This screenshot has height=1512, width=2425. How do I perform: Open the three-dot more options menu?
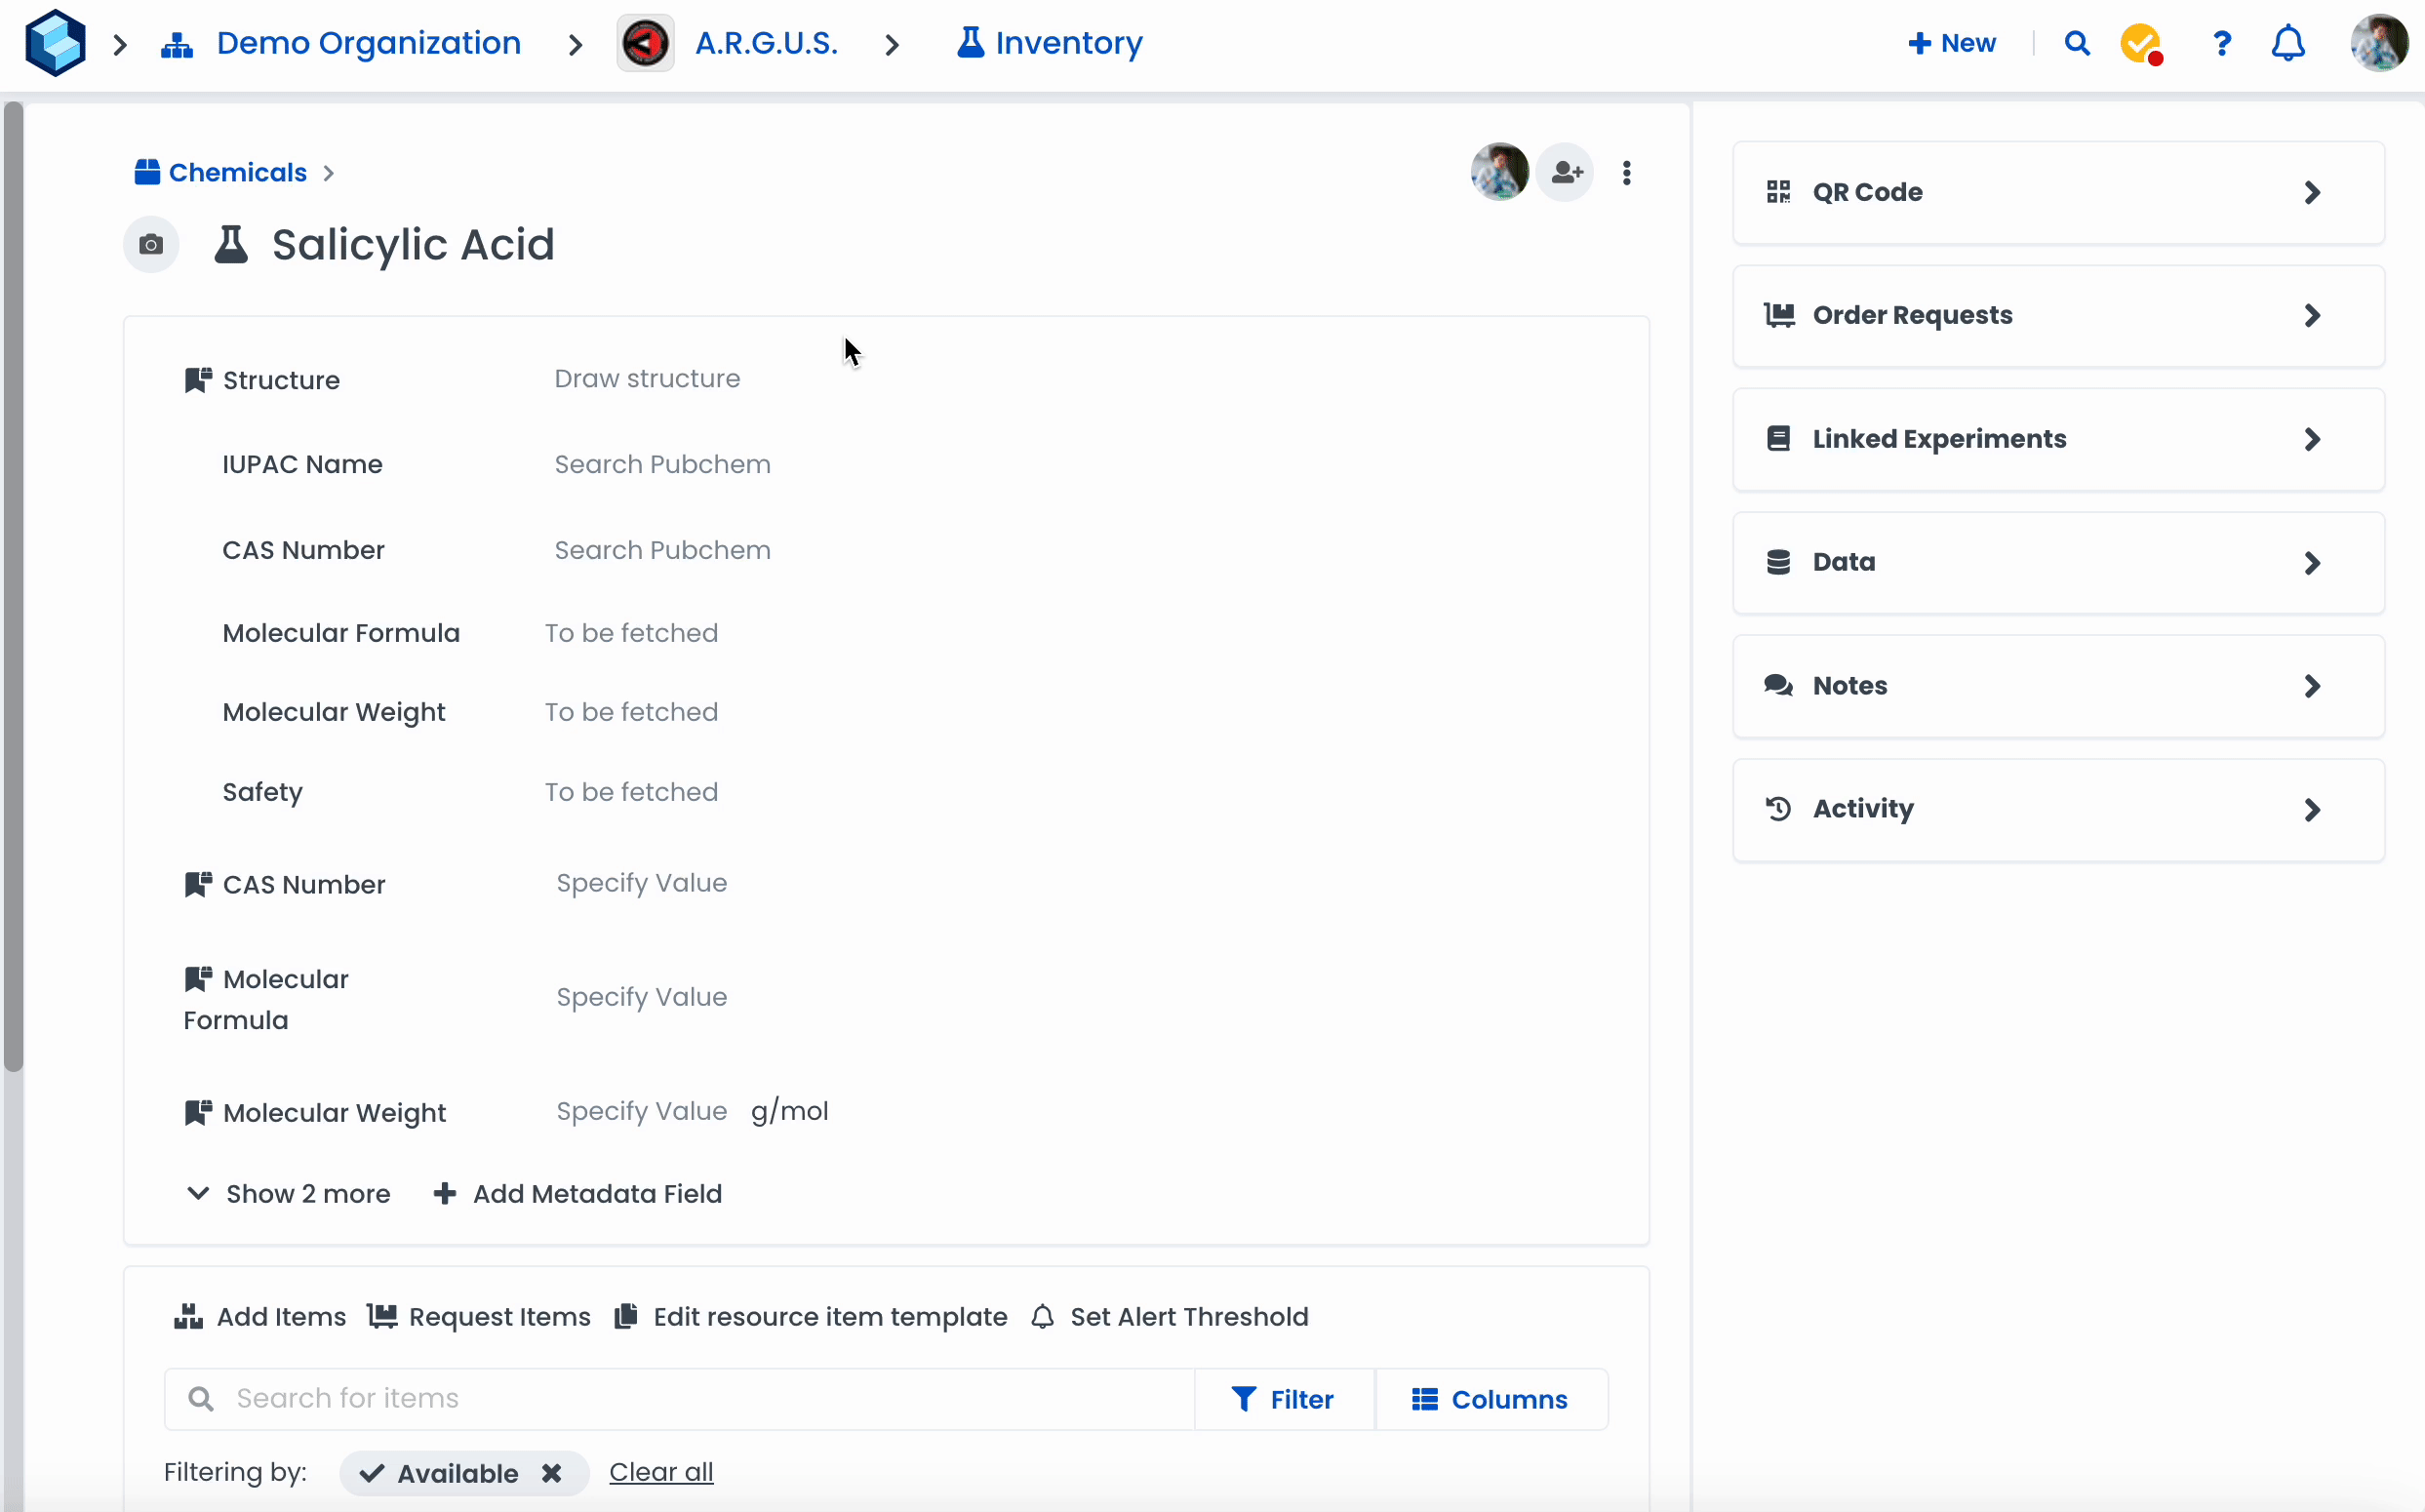[x=1627, y=173]
